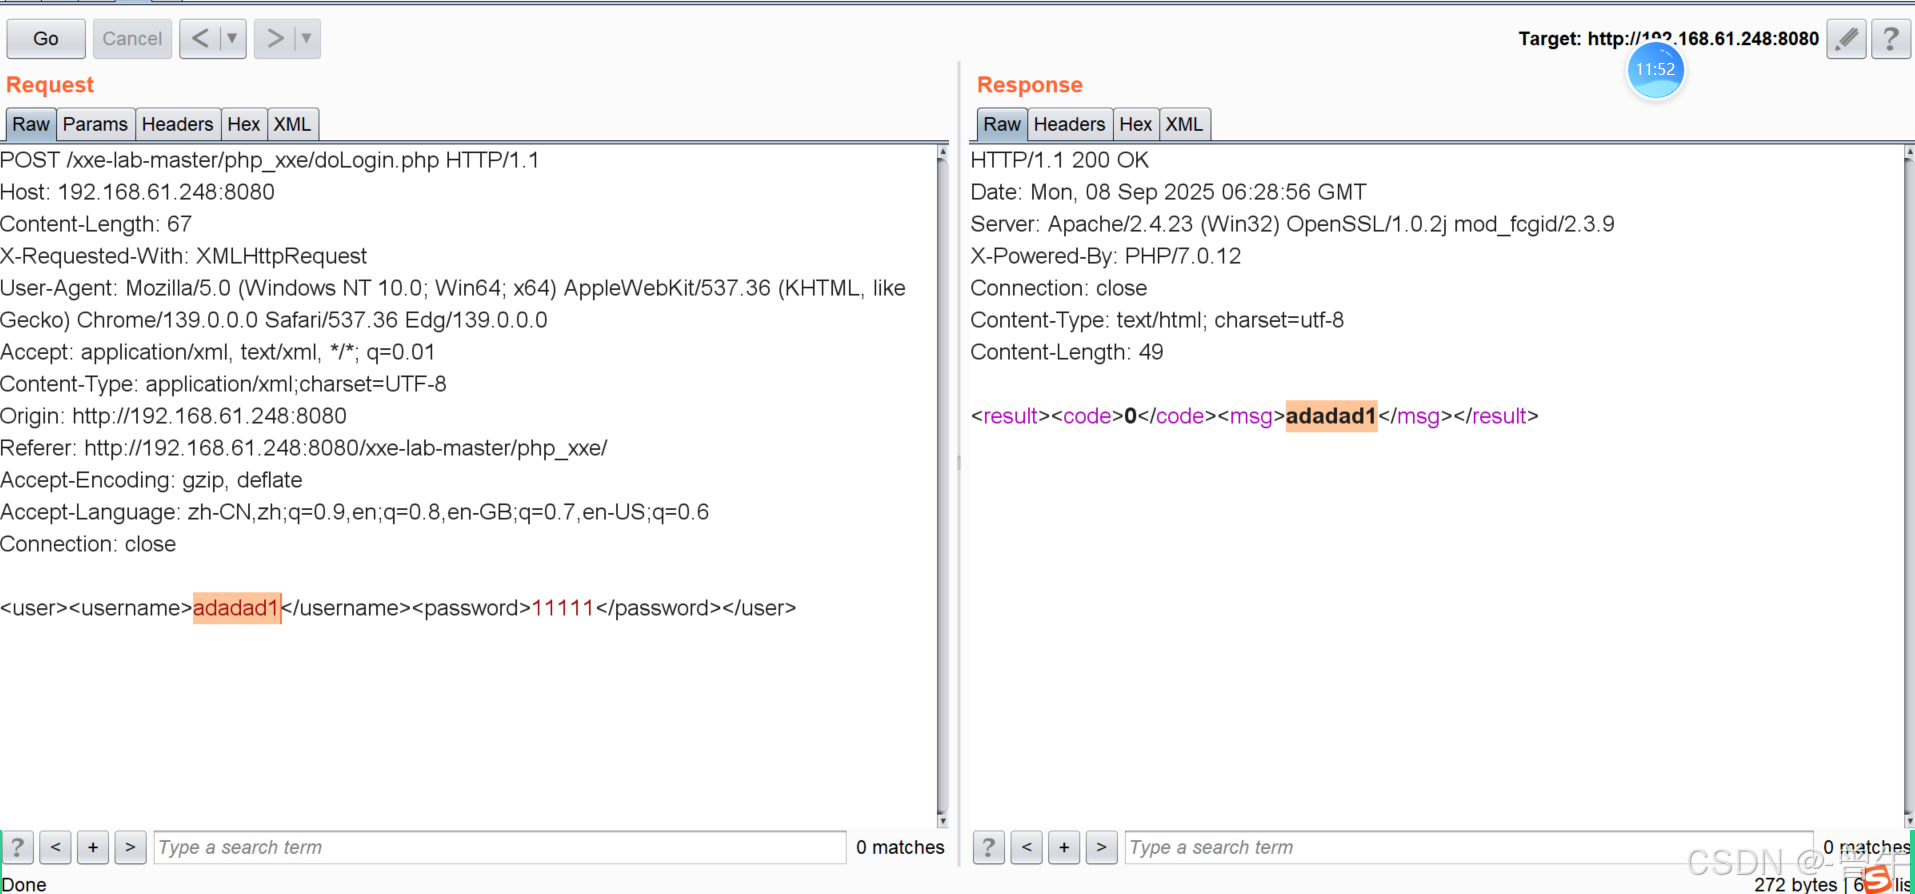Click the request Connection: close line
1915x894 pixels.
click(x=88, y=544)
